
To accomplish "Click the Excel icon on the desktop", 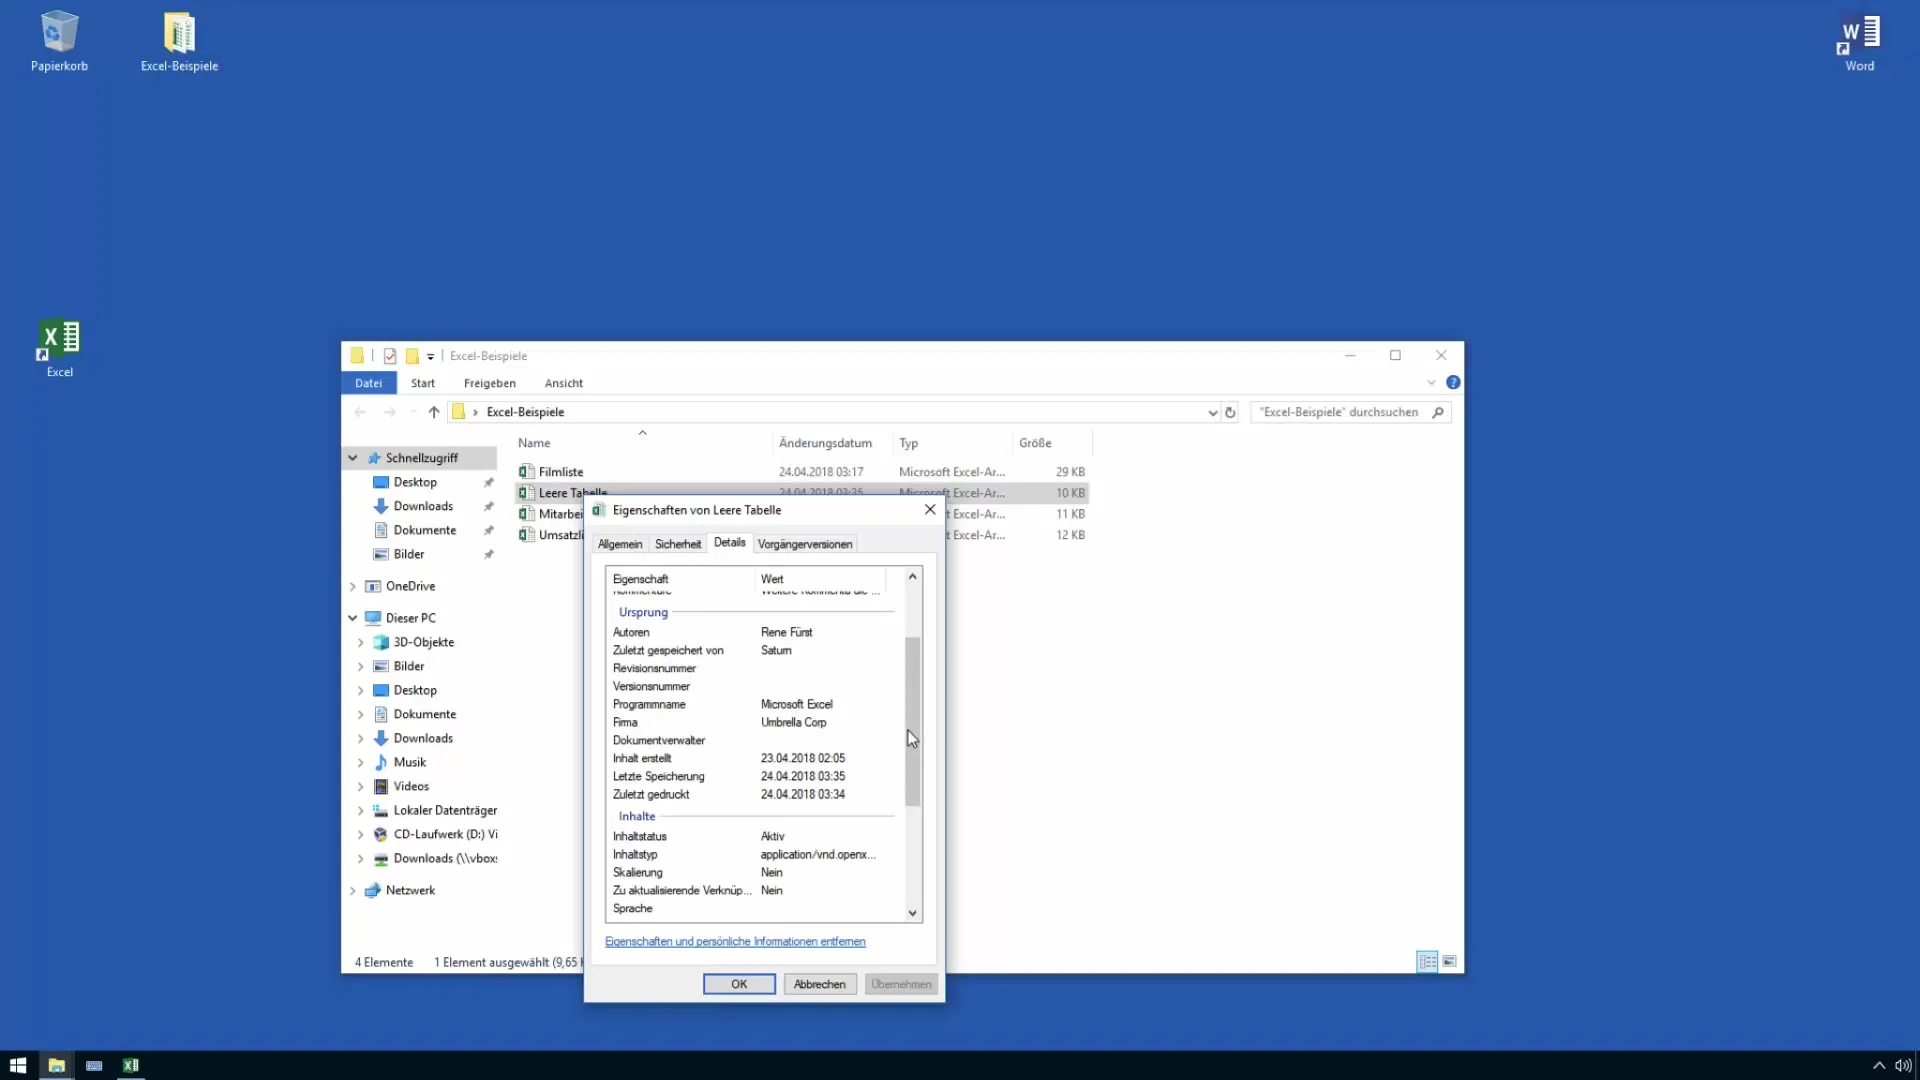I will [58, 339].
